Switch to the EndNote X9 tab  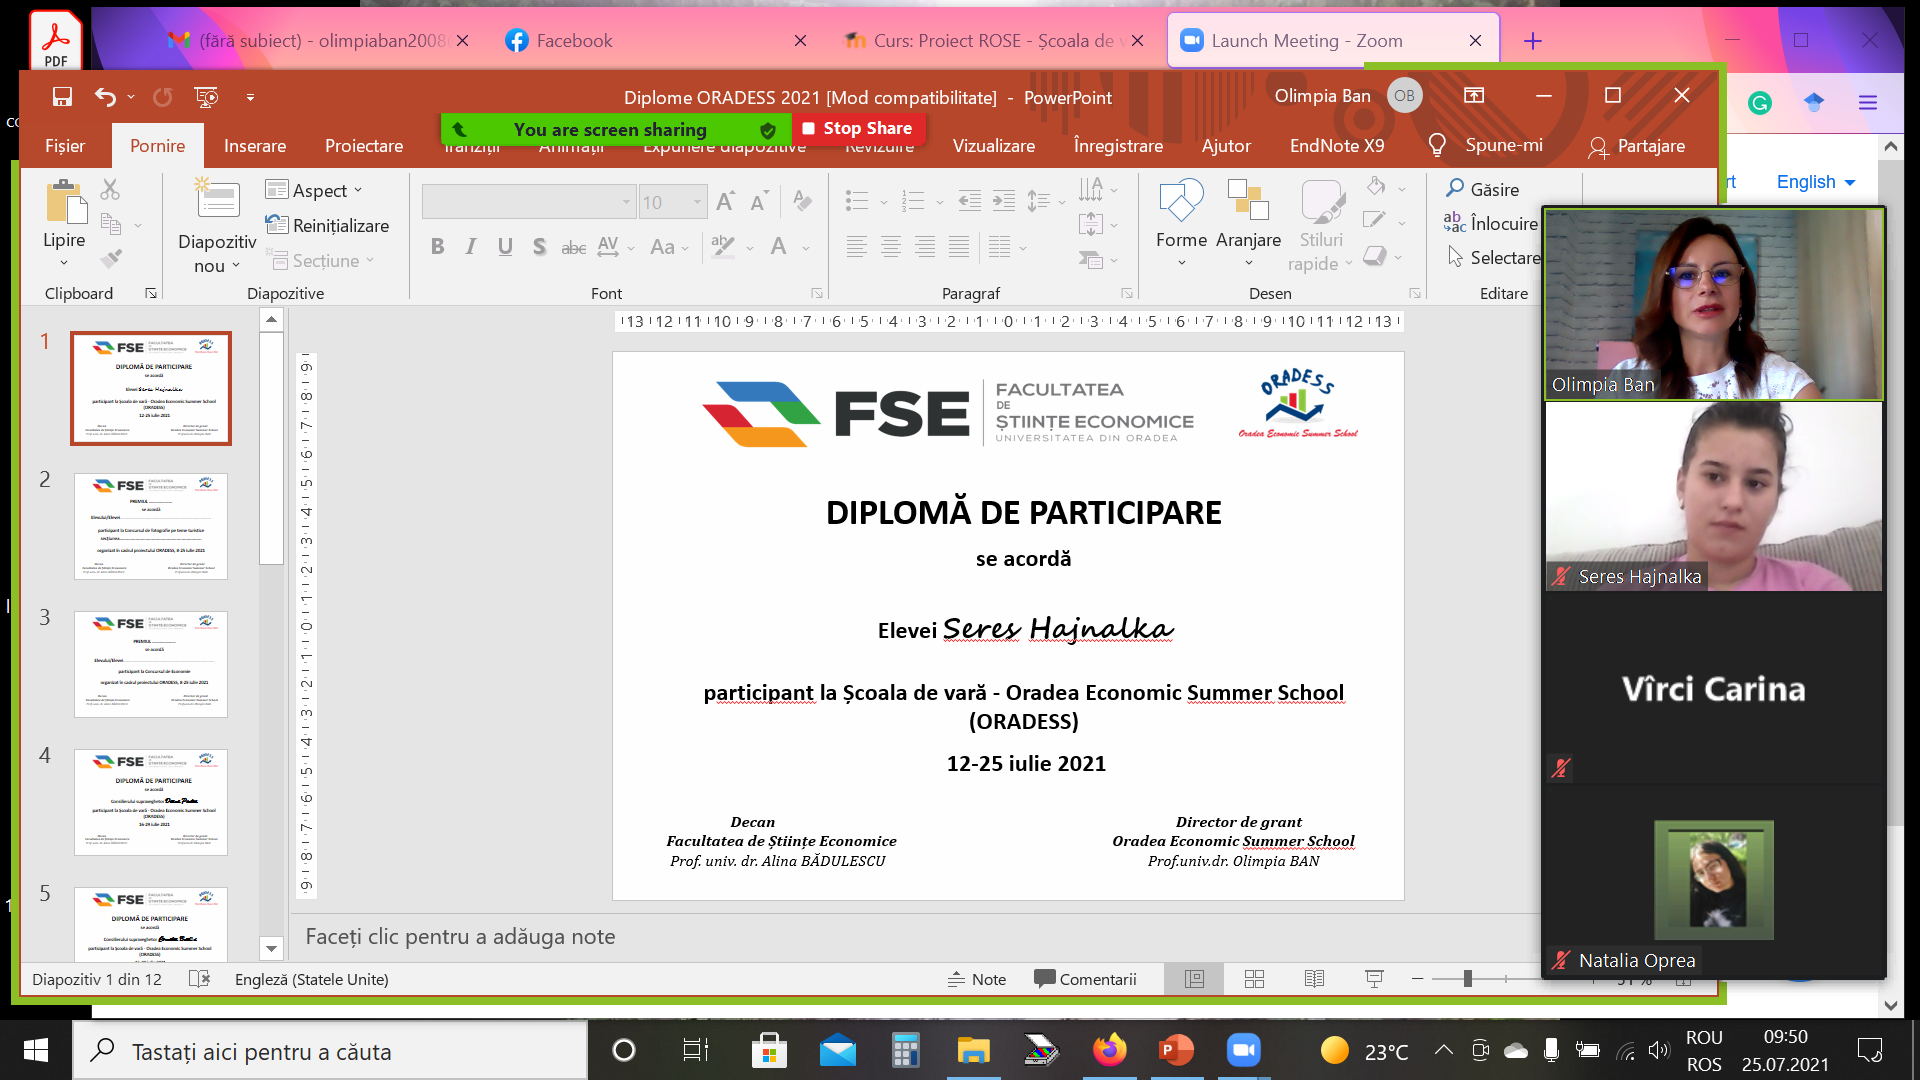pos(1337,146)
